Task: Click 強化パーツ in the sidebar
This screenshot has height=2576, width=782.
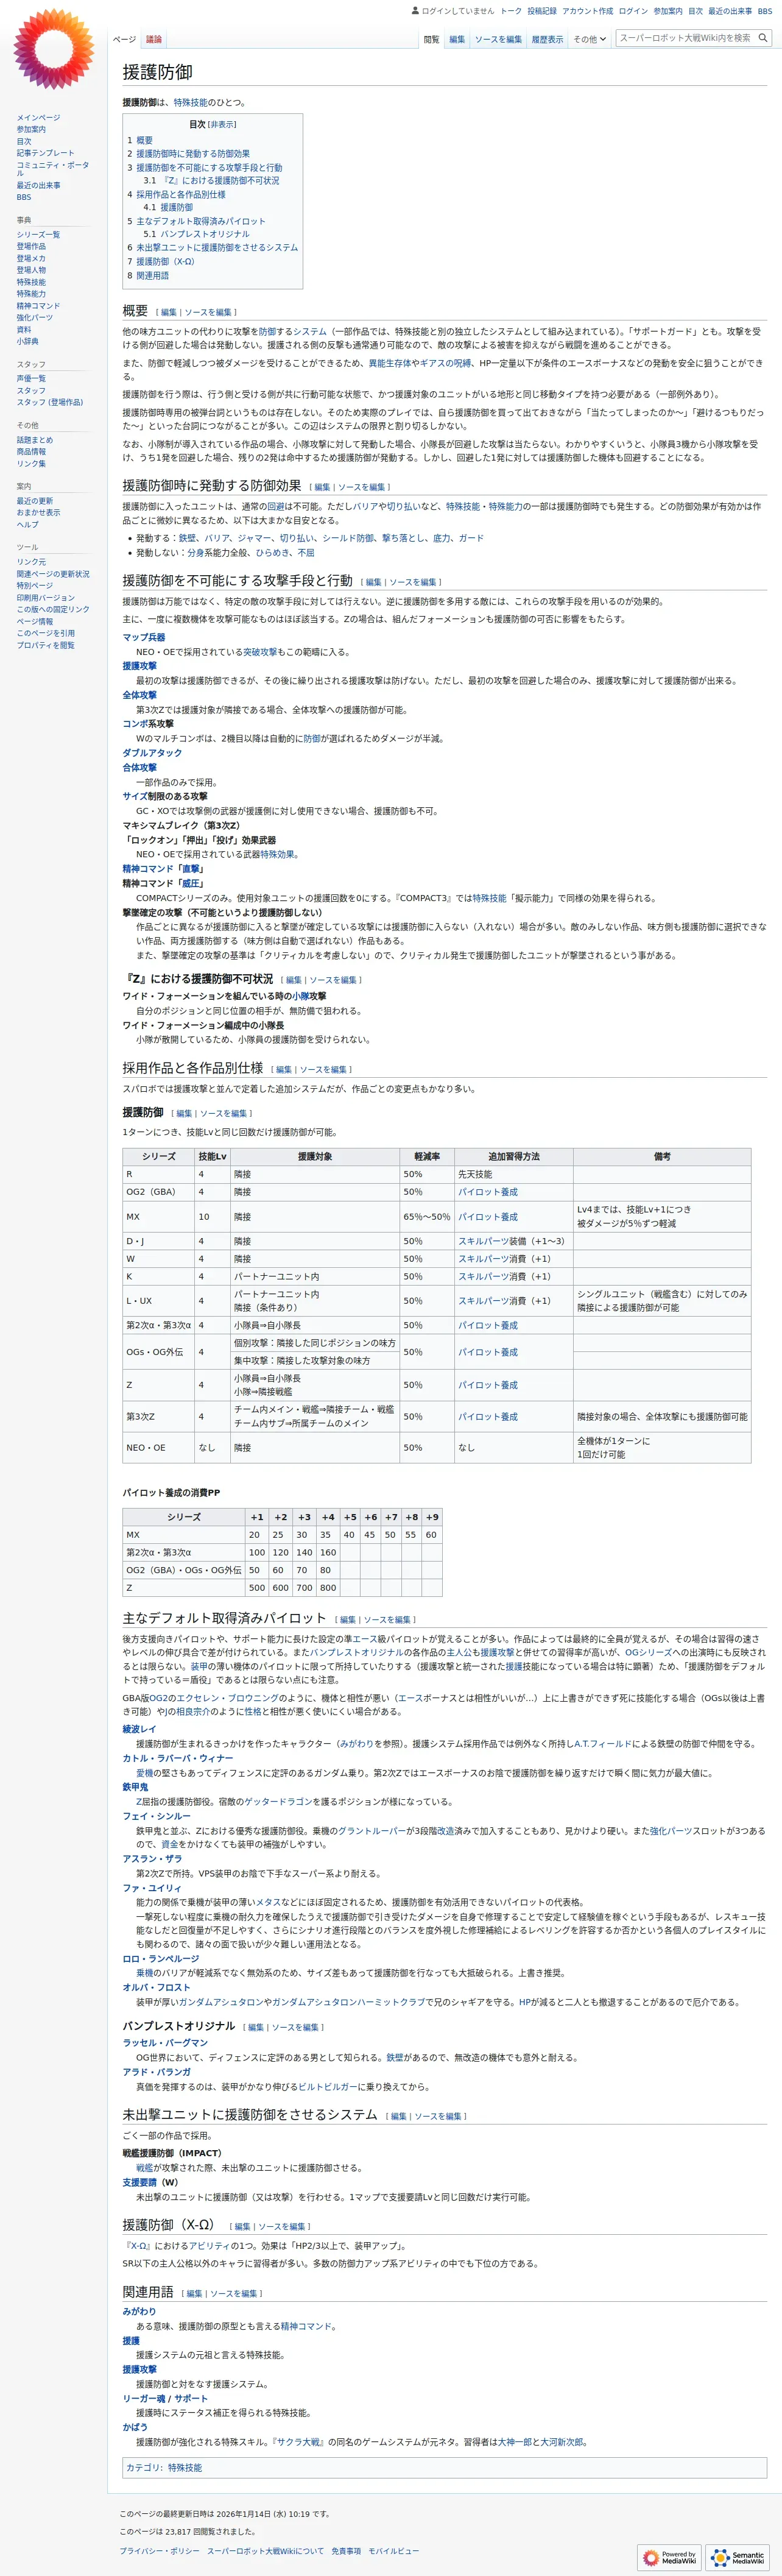Action: coord(35,318)
